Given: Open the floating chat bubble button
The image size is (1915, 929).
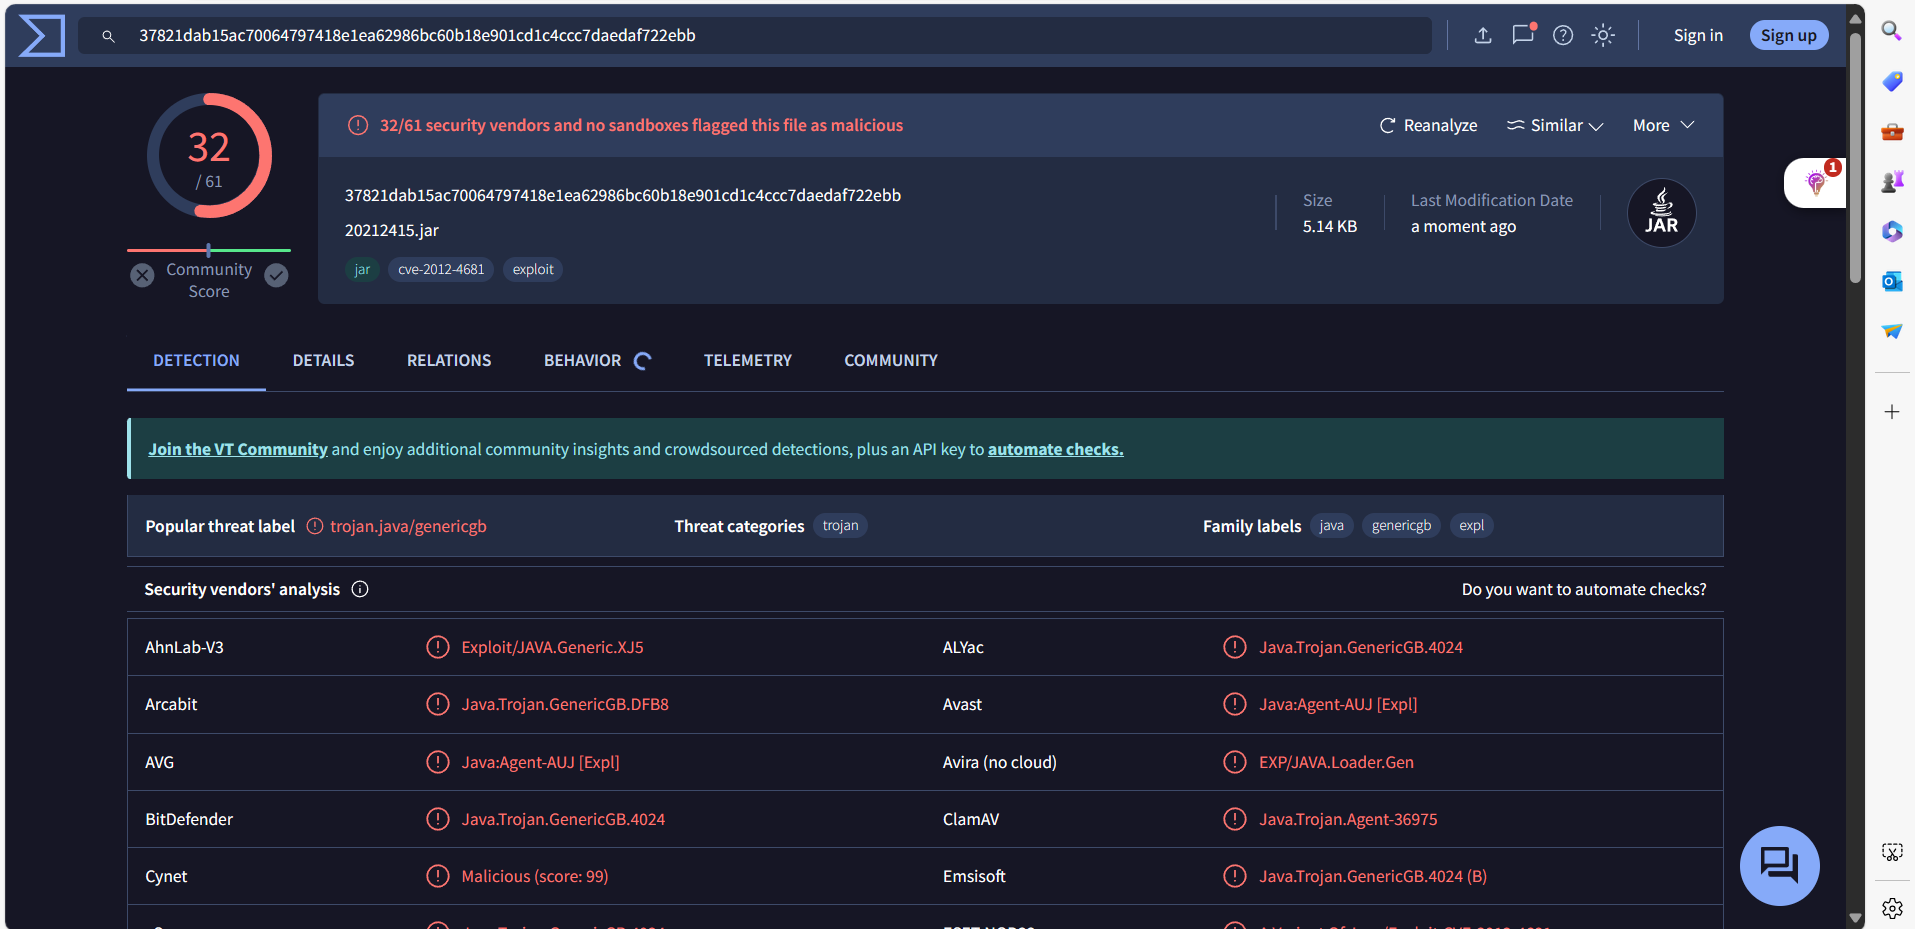Looking at the screenshot, I should point(1779,865).
